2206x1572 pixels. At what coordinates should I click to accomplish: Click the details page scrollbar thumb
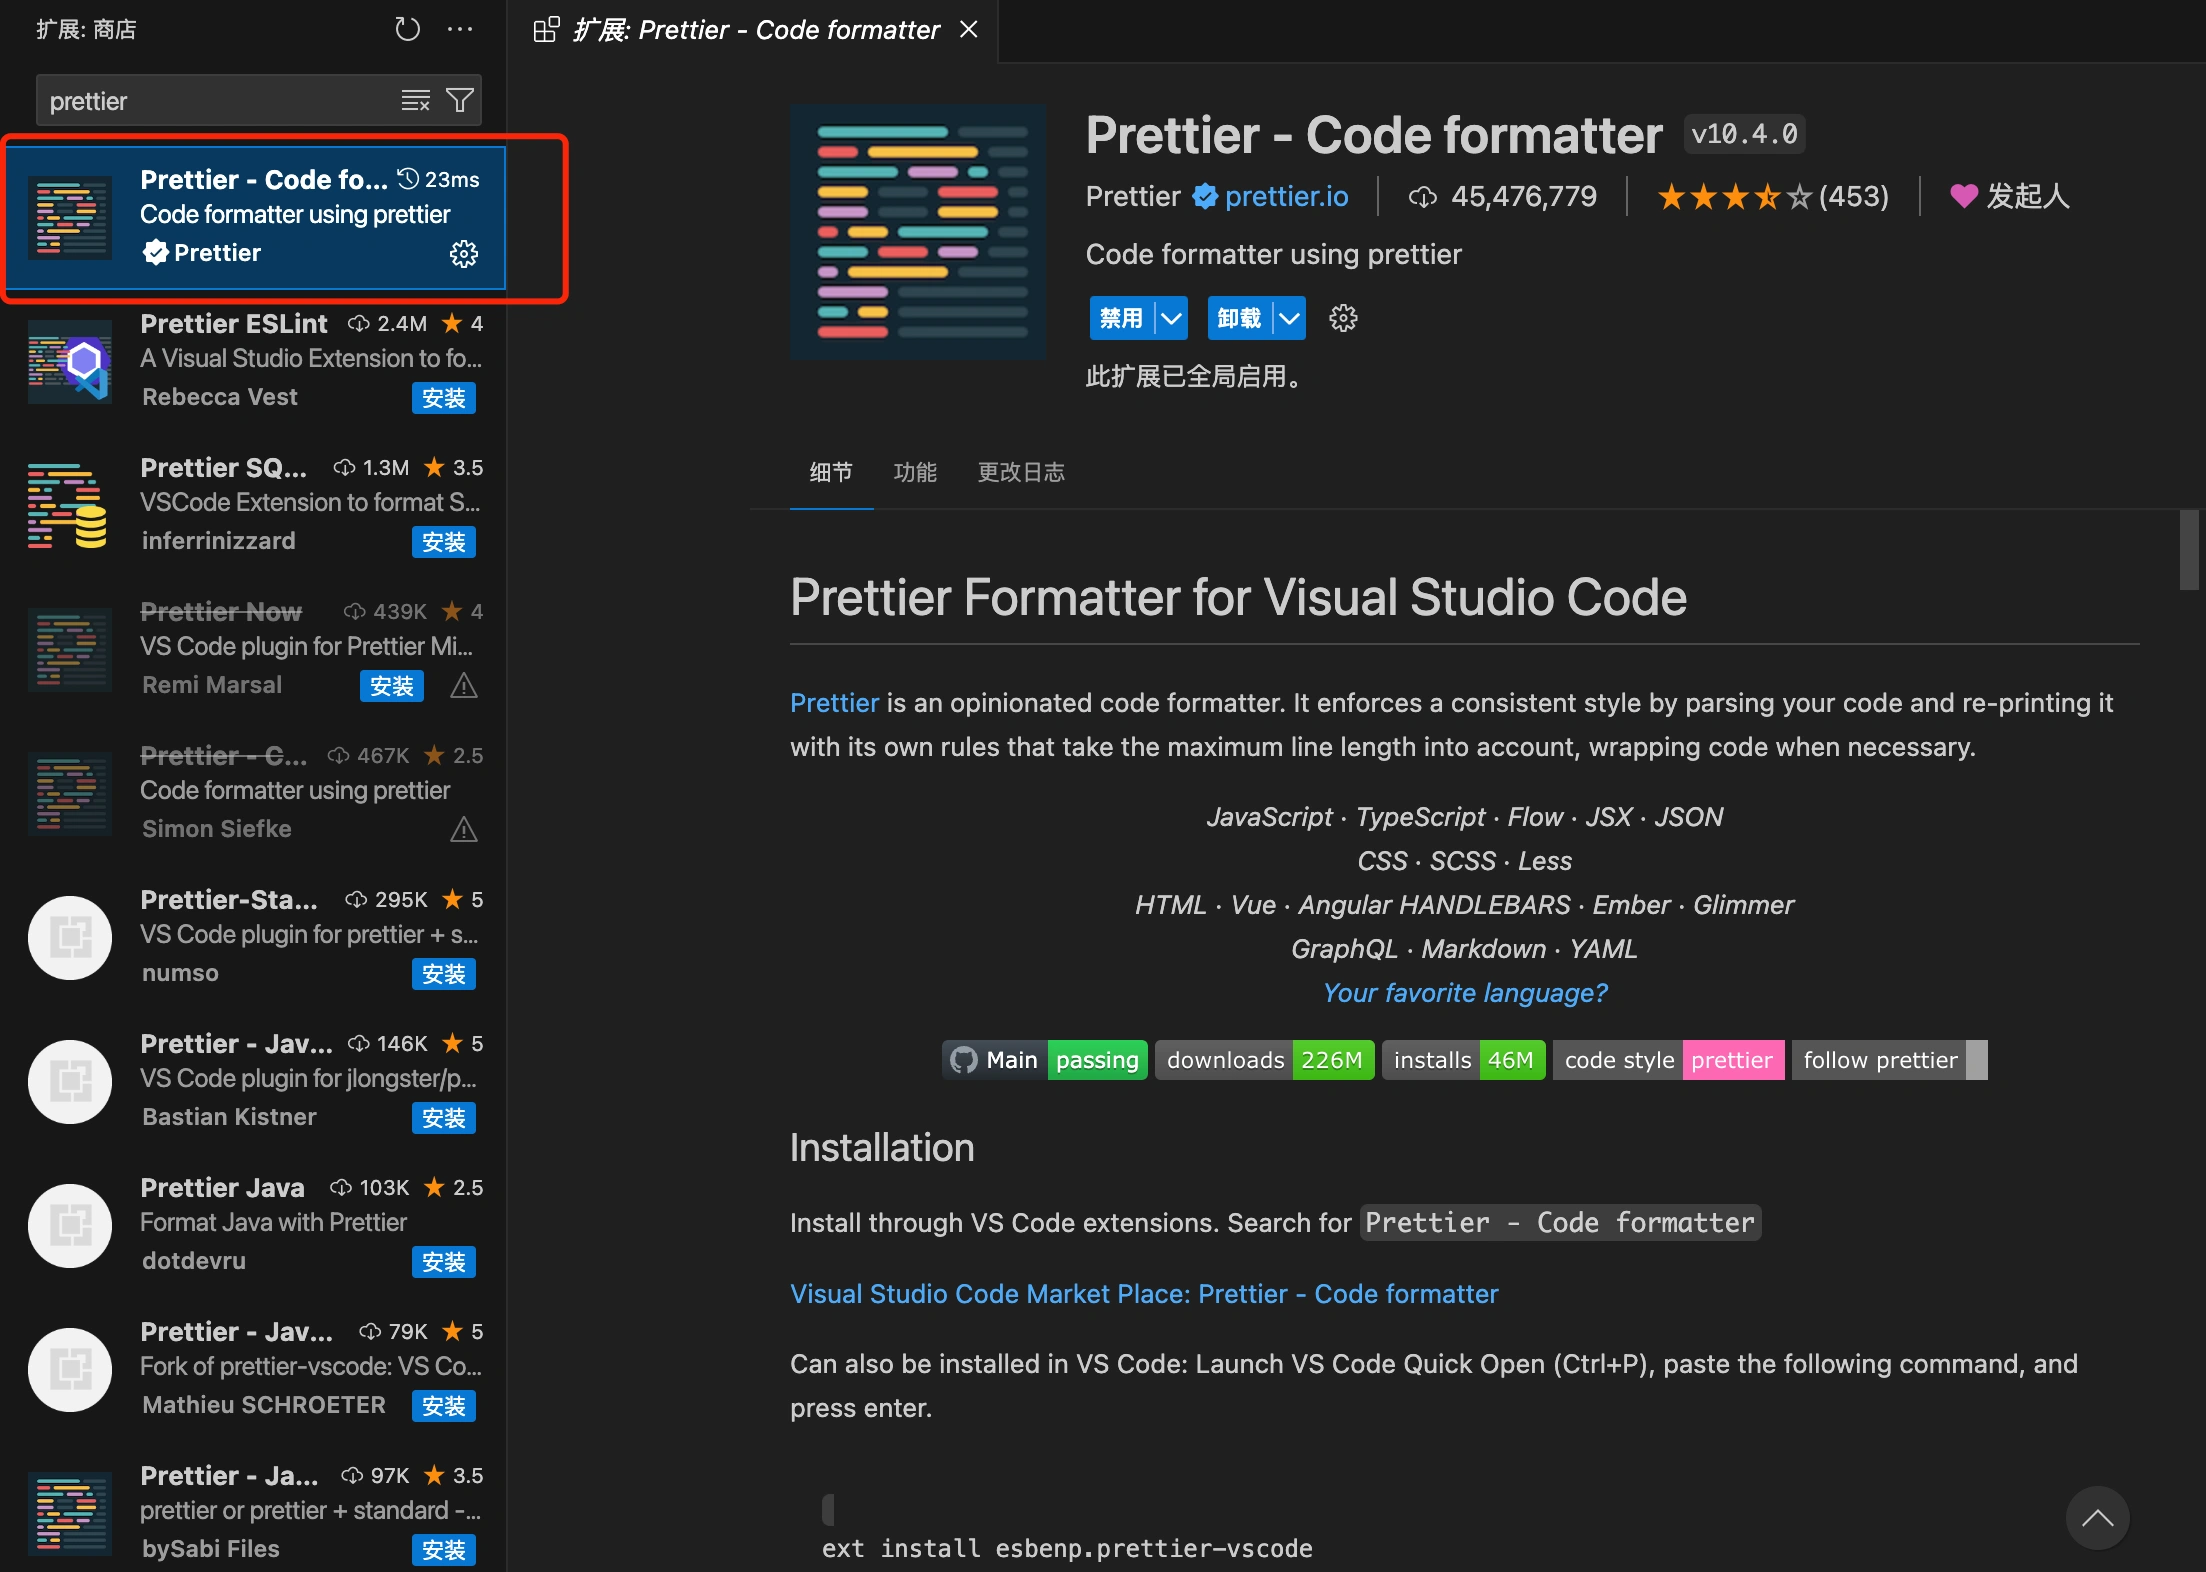click(2188, 550)
